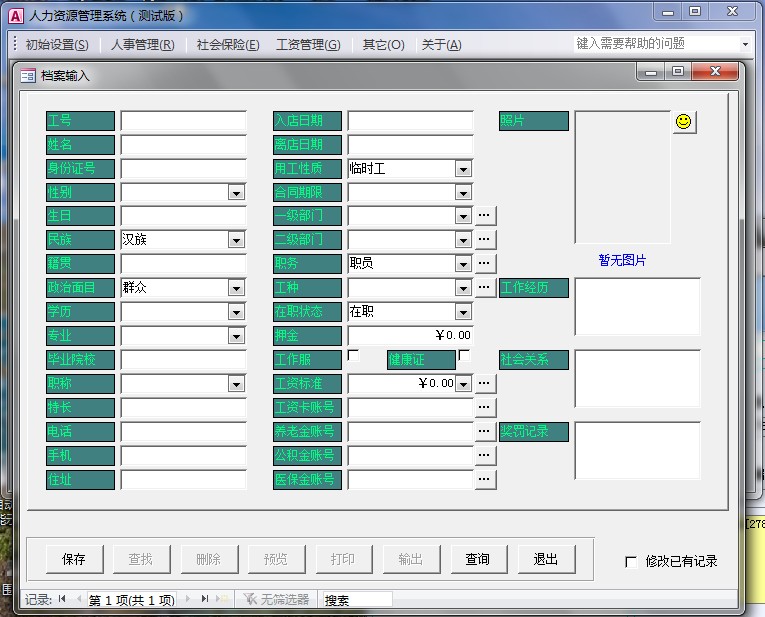Click ellipsis button next to 一级部门
The image size is (765, 617).
click(x=485, y=216)
